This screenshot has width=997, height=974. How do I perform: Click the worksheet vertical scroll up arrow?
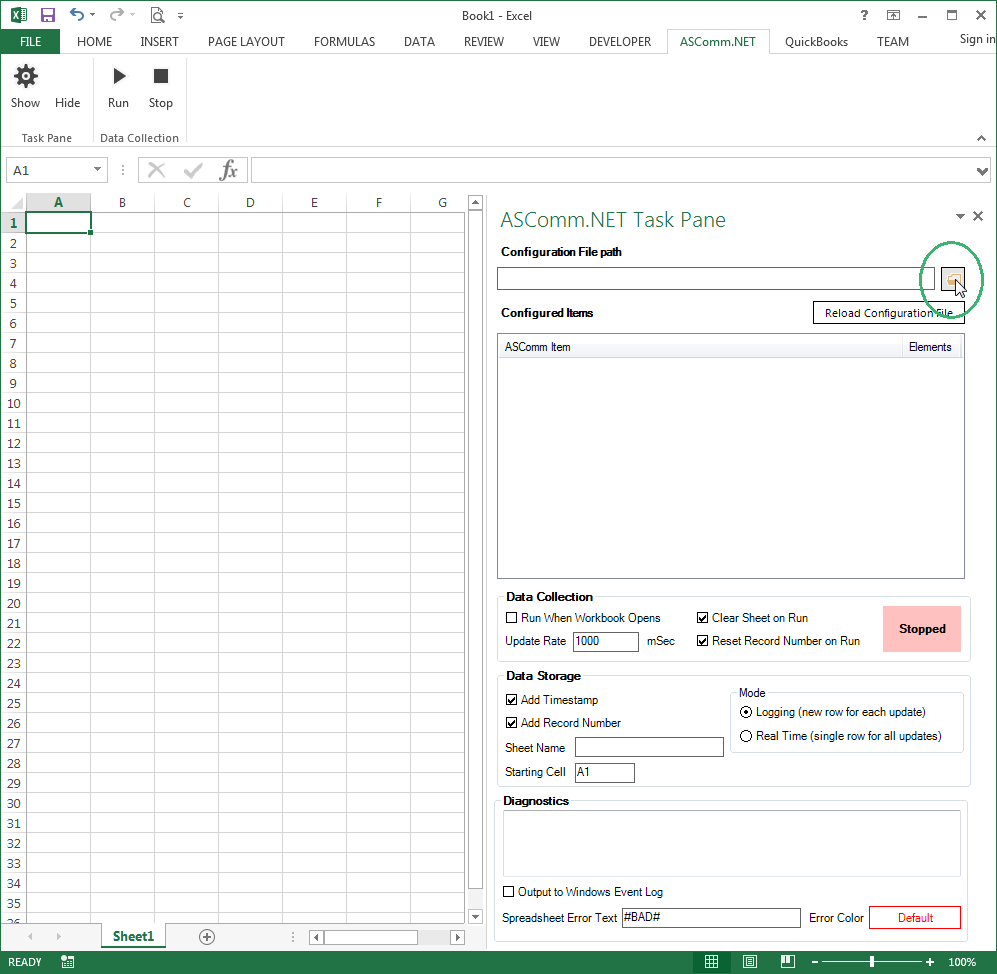(x=475, y=203)
